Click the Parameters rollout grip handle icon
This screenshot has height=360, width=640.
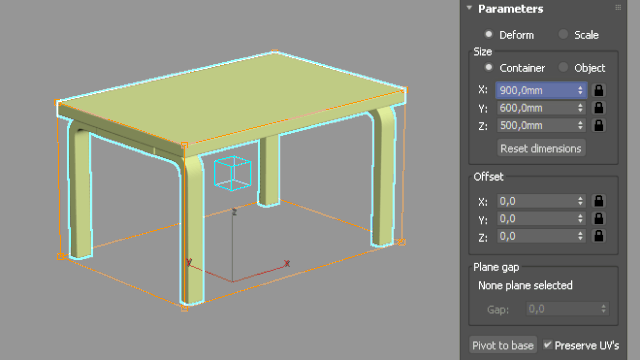(618, 7)
